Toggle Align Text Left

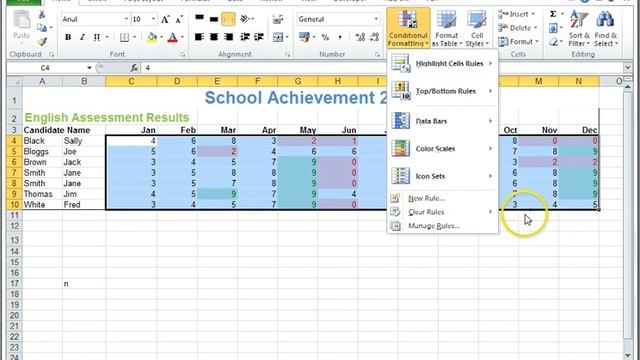(x=199, y=37)
